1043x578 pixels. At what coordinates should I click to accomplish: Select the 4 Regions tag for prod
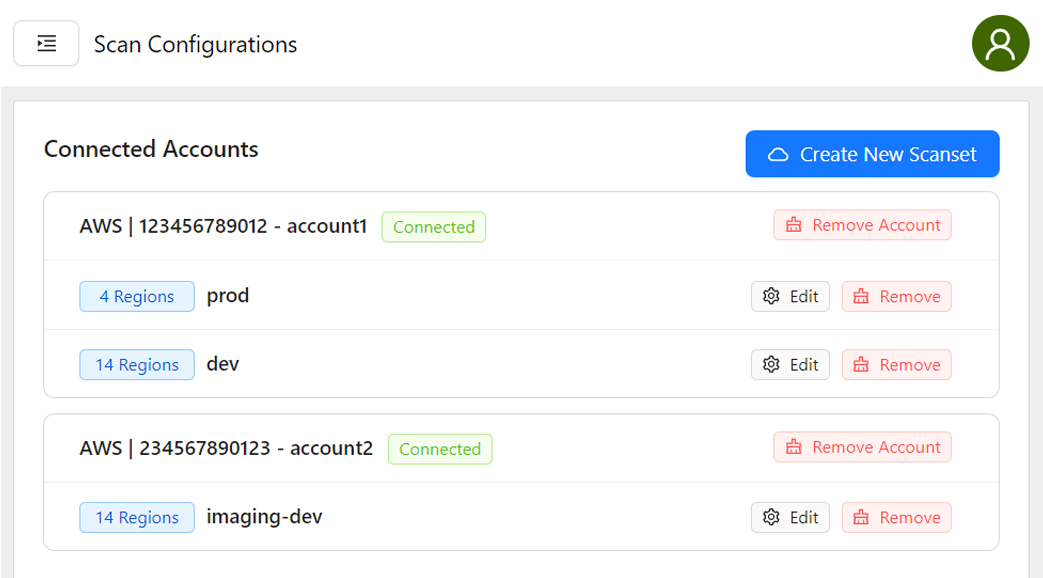137,297
